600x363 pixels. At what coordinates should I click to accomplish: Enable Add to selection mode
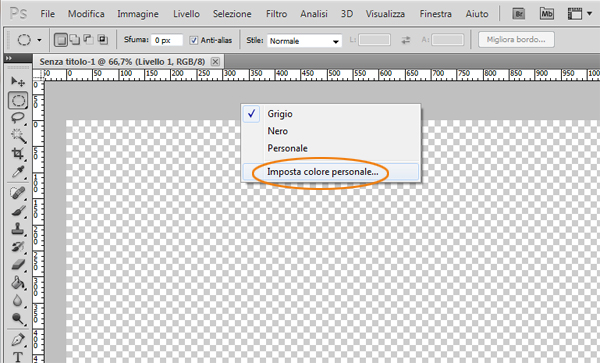75,39
